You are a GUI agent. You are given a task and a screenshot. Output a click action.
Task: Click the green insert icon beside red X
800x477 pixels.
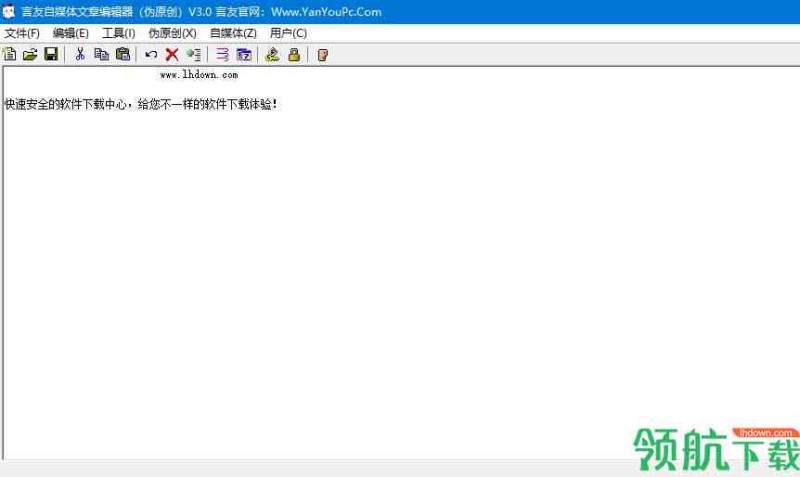coord(193,55)
